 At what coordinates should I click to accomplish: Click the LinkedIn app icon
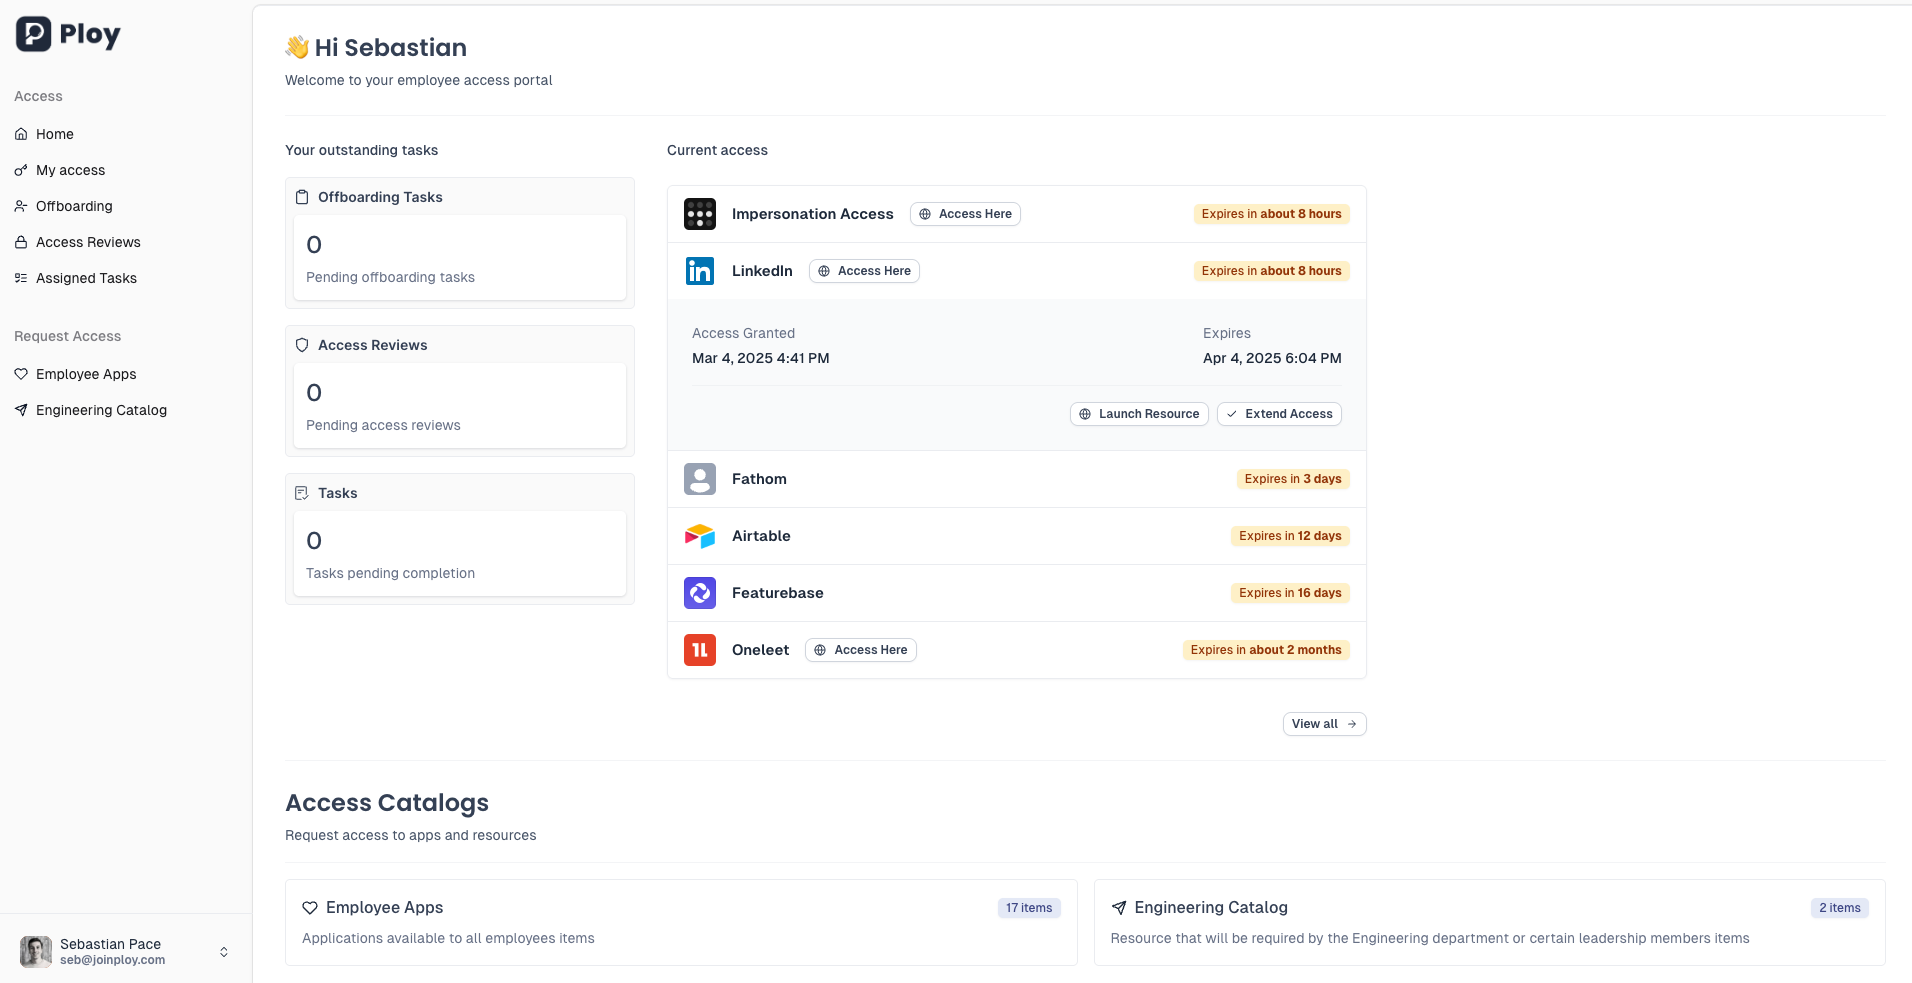(x=699, y=271)
